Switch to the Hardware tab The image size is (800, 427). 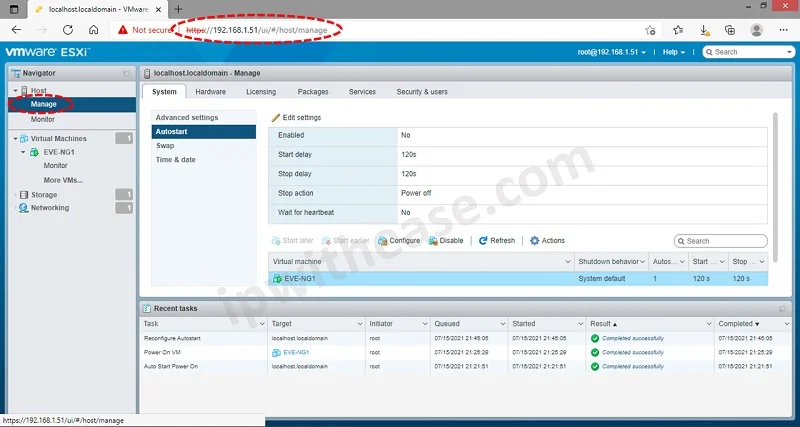210,92
